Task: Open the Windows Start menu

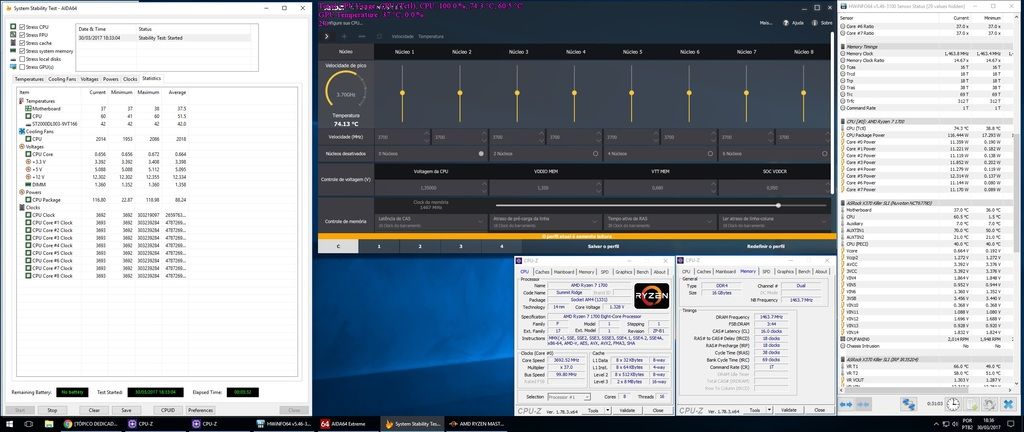Action: point(10,424)
